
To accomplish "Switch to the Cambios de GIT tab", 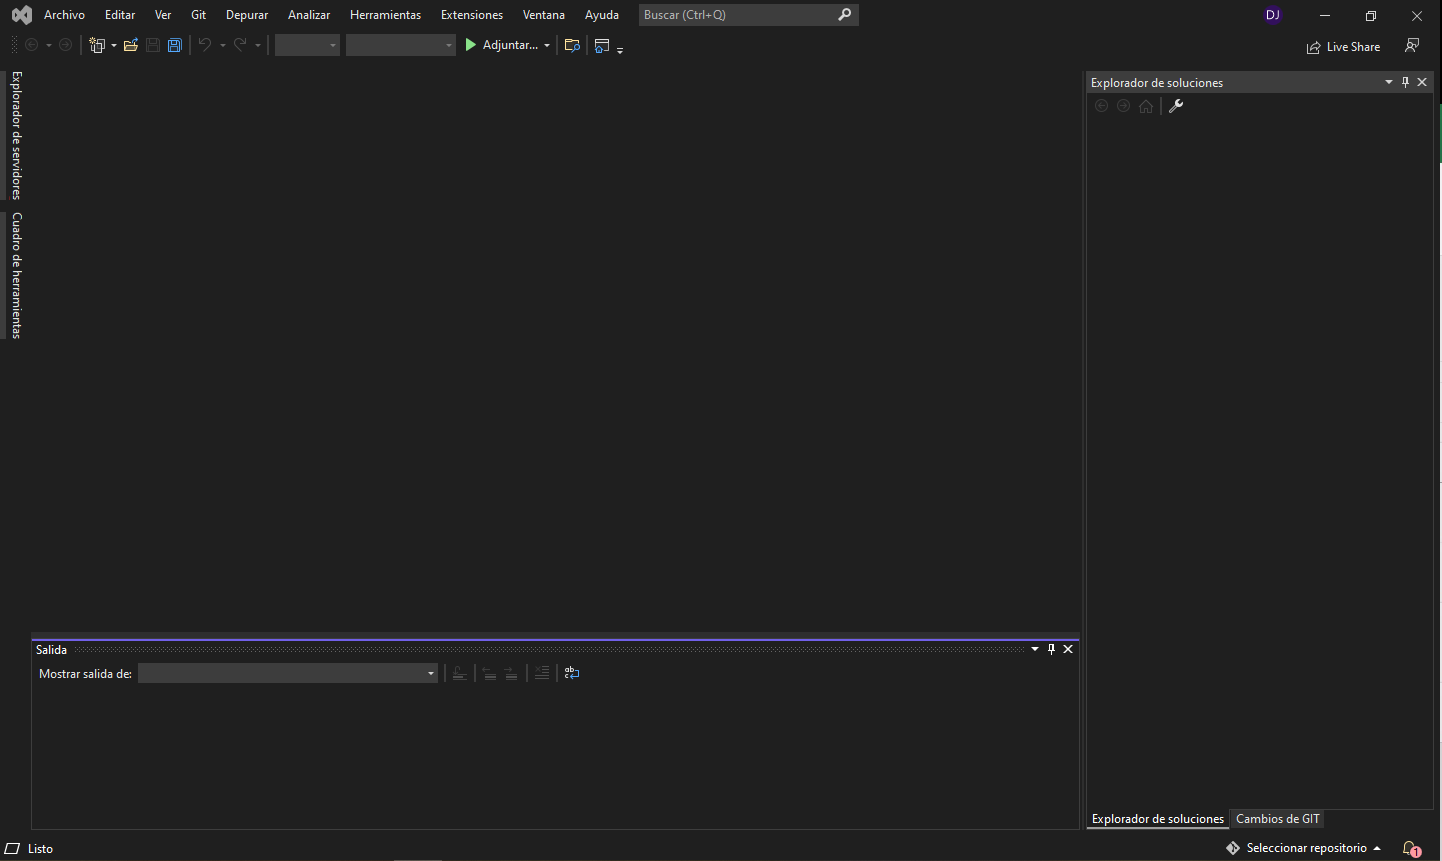I will pyautogui.click(x=1277, y=819).
